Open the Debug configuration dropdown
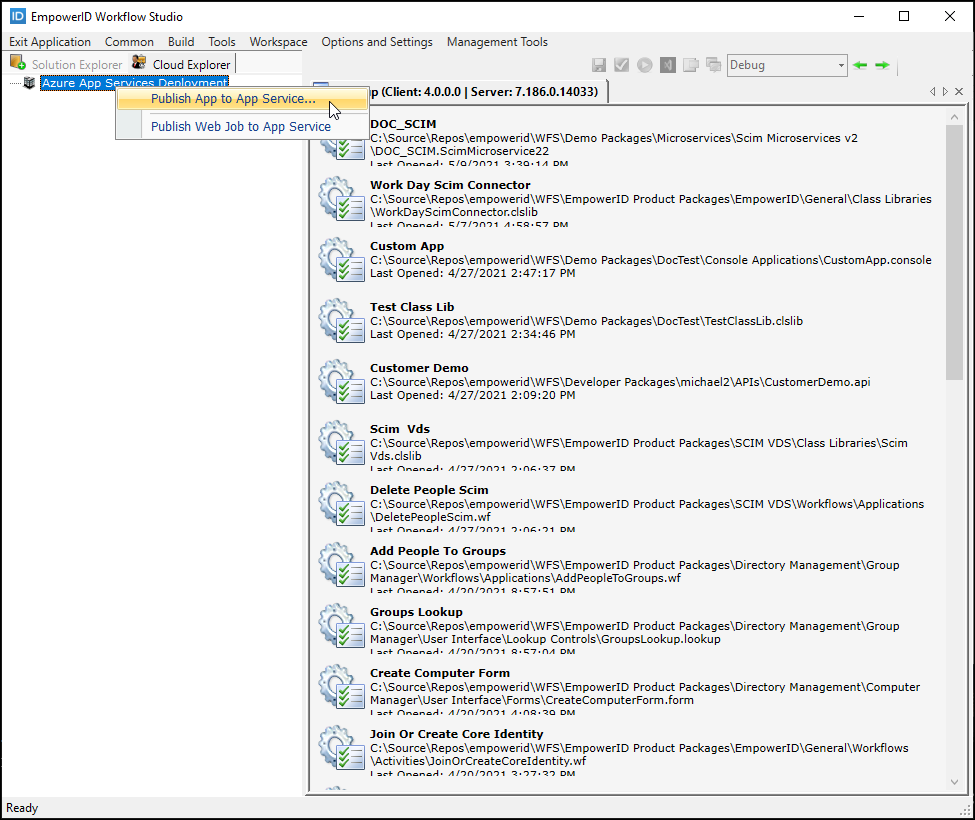 pyautogui.click(x=839, y=64)
